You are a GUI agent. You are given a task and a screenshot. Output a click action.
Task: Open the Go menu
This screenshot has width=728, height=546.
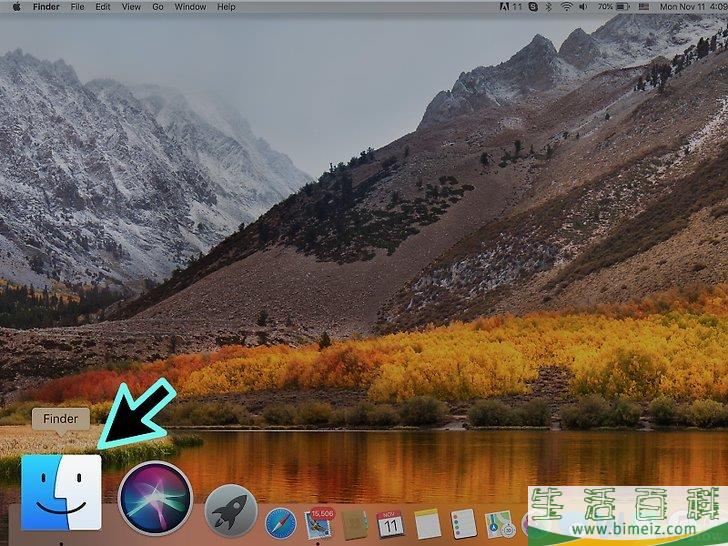coord(158,6)
